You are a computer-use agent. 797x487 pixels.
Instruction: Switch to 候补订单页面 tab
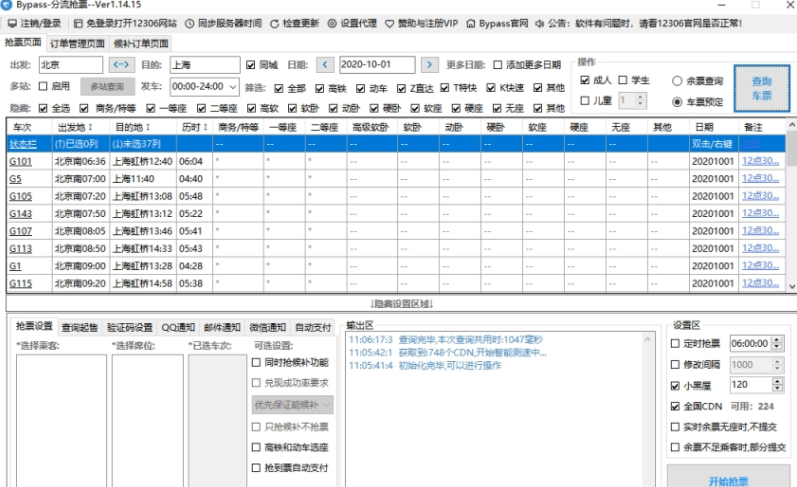[141, 44]
